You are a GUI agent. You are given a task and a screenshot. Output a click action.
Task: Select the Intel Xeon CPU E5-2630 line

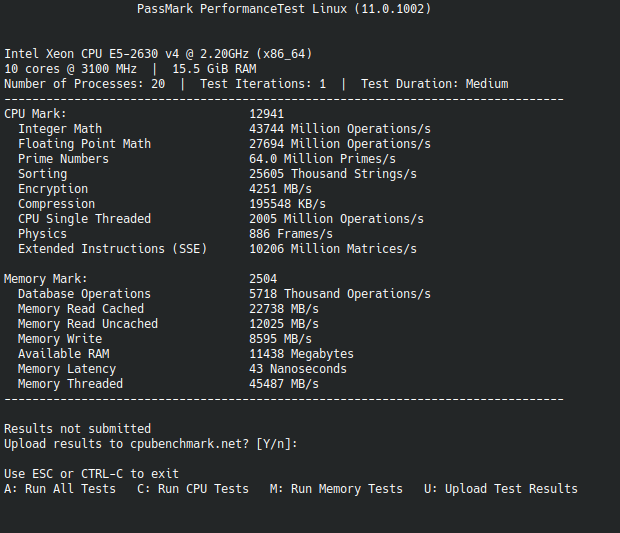158,54
